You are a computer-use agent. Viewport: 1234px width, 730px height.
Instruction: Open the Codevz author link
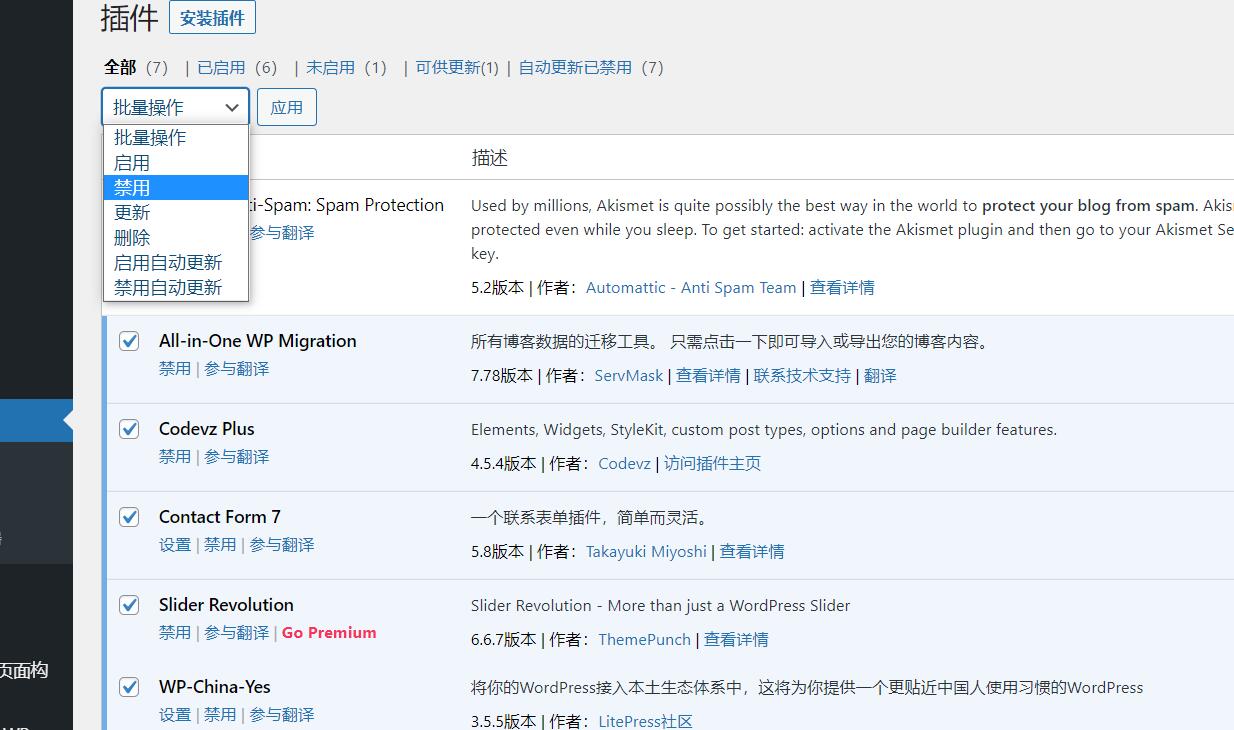pyautogui.click(x=624, y=464)
